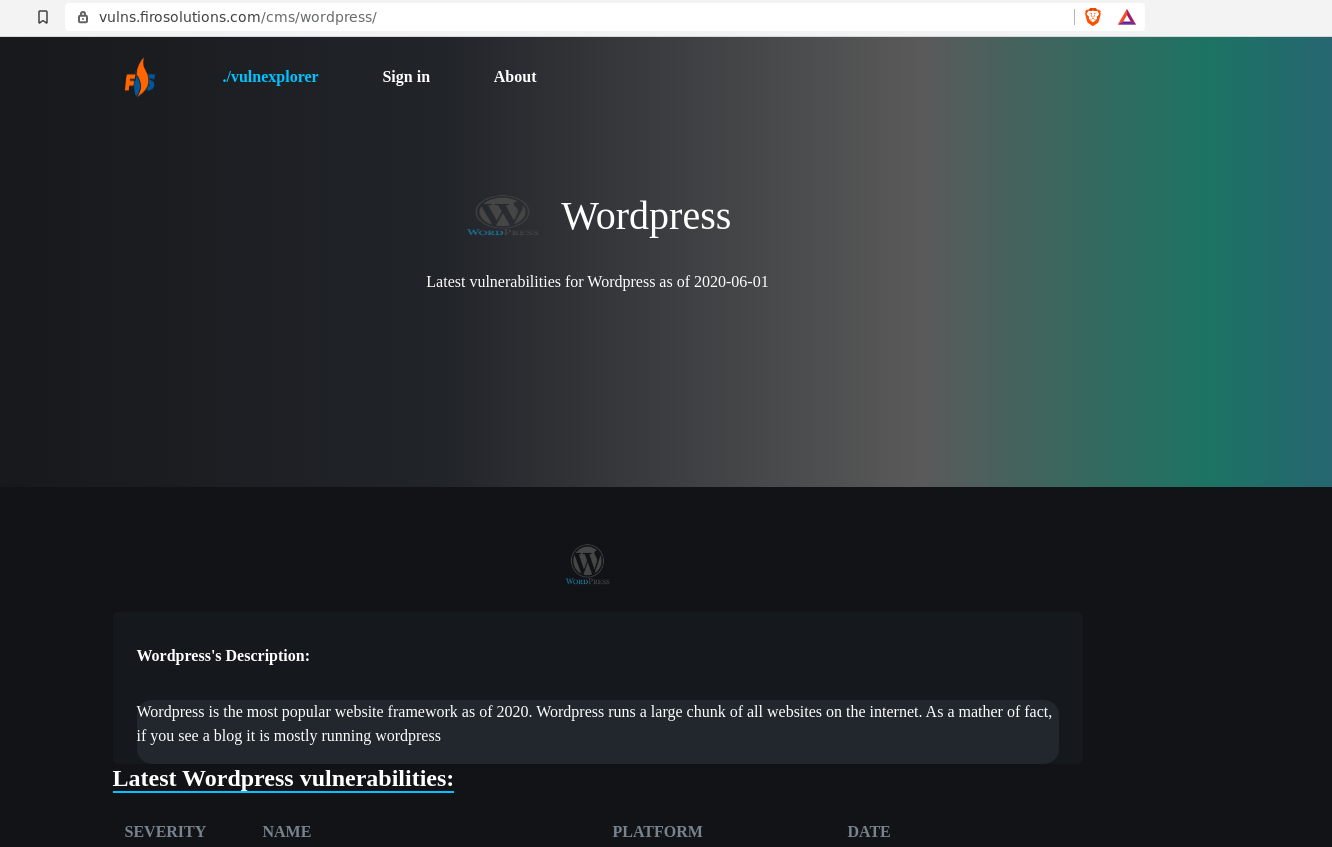Go to the Sign in page
The width and height of the screenshot is (1332, 847).
tap(406, 77)
